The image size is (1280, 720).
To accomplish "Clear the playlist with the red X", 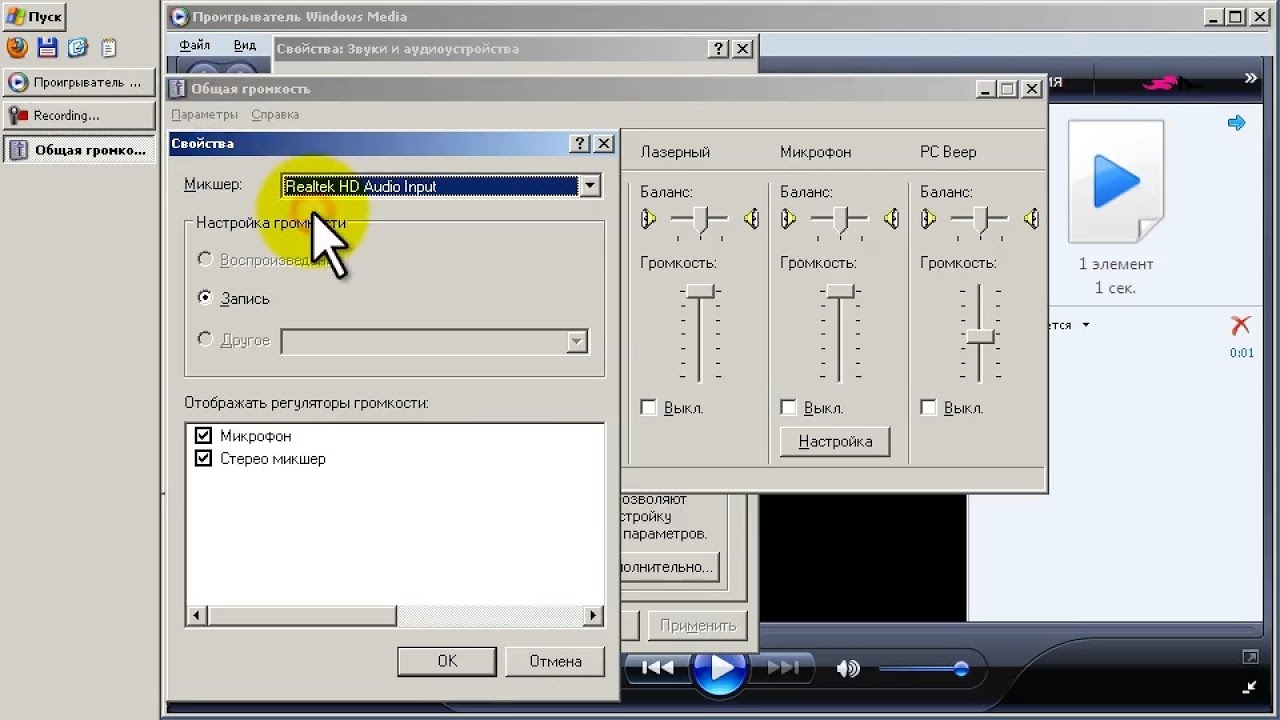I will point(1241,325).
